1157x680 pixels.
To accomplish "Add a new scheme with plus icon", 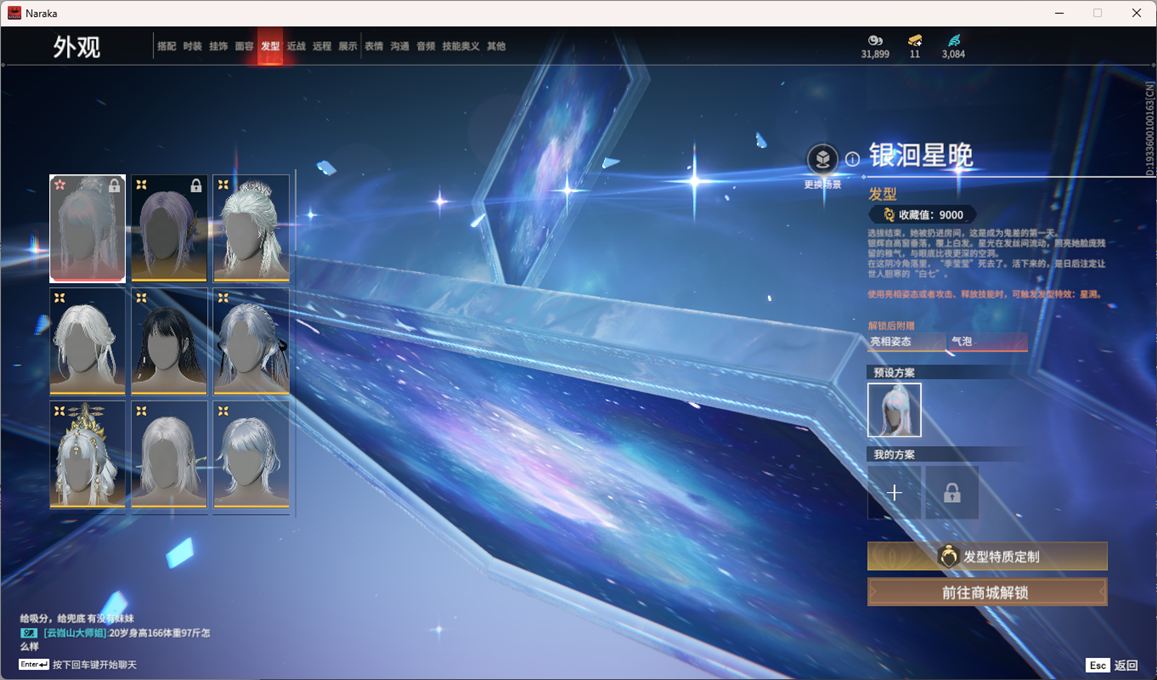I will click(894, 493).
